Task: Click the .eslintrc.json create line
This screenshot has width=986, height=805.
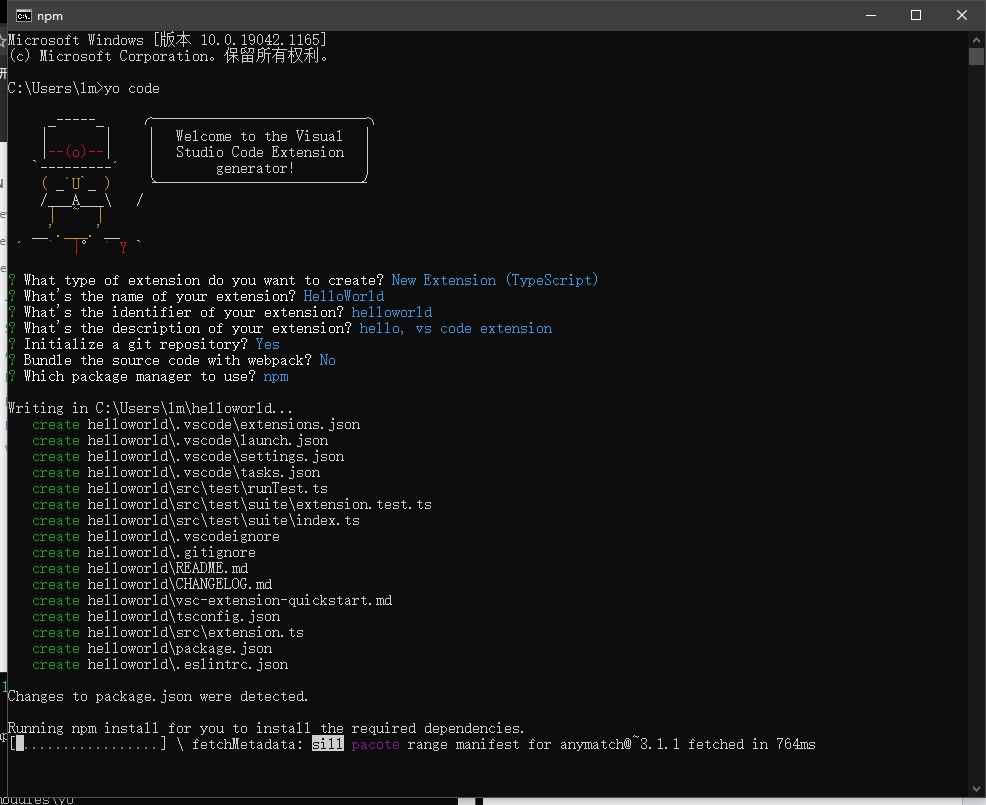Action: point(160,665)
